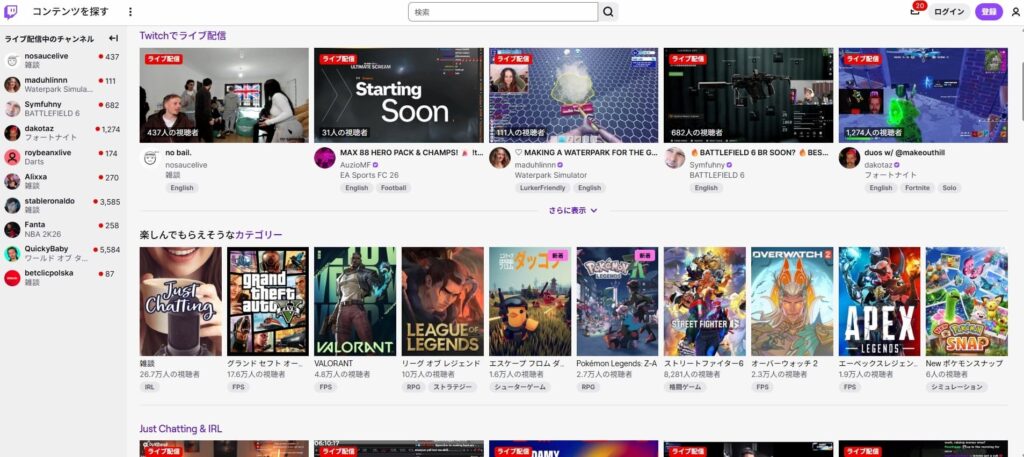The width and height of the screenshot is (1024, 457).
Task: Collapse the live channels sidebar arrow
Action: 114,38
